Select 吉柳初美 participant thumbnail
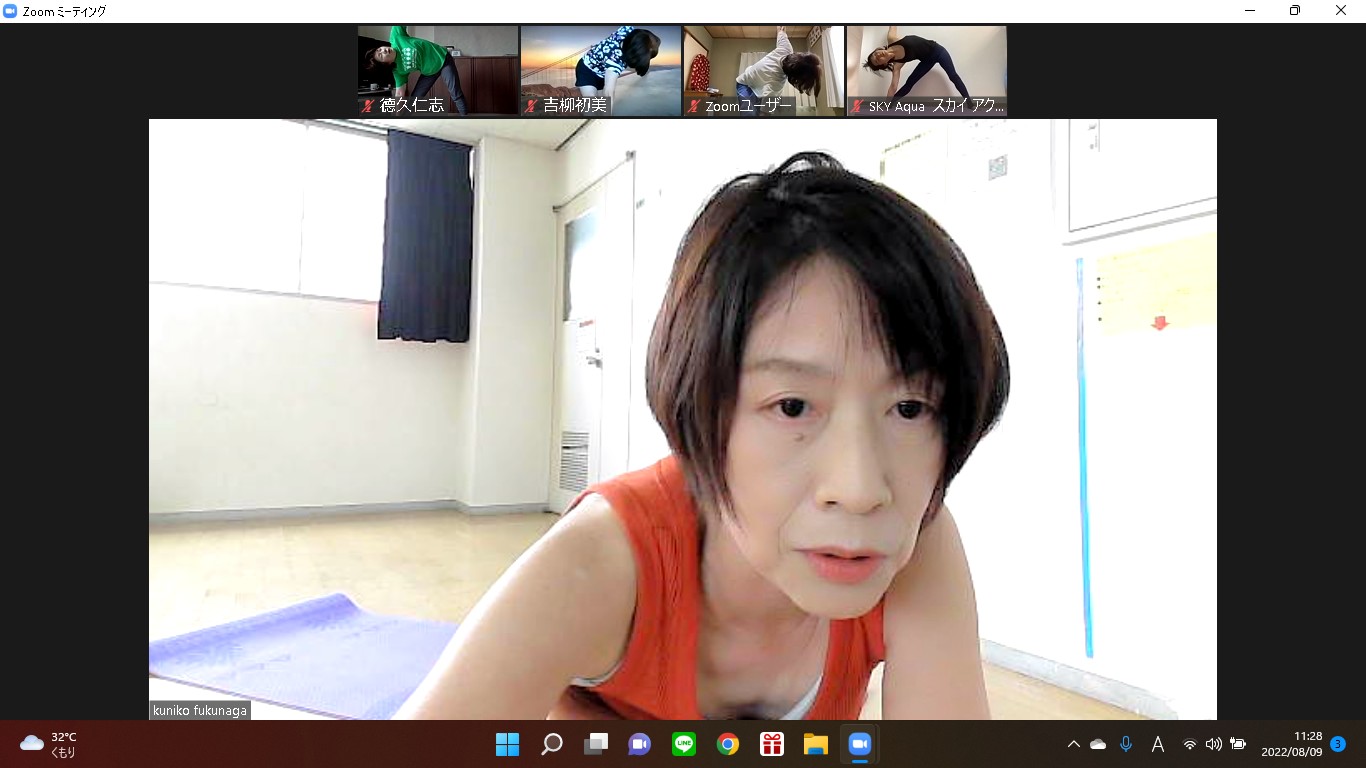 click(601, 70)
